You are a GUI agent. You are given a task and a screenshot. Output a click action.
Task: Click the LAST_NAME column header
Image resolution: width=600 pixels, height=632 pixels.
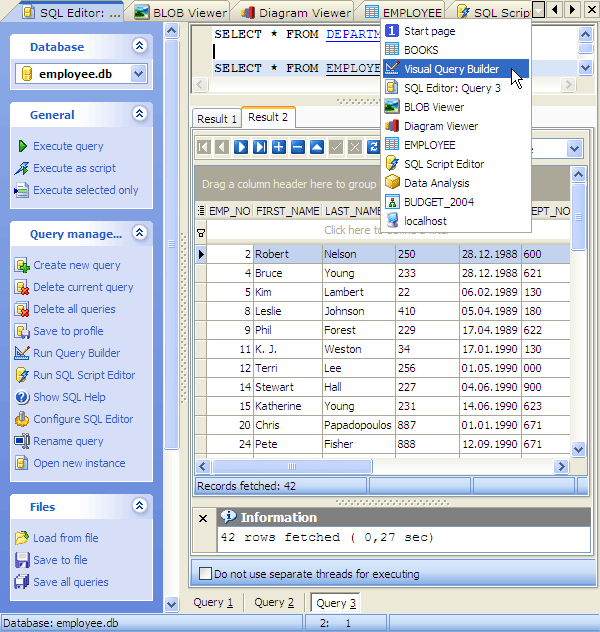click(x=353, y=211)
